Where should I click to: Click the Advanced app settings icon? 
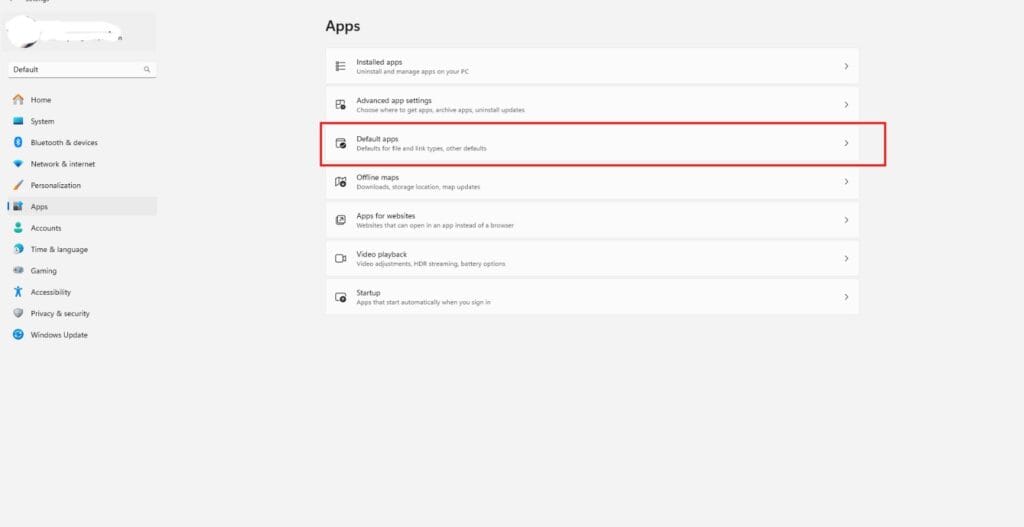(x=340, y=104)
